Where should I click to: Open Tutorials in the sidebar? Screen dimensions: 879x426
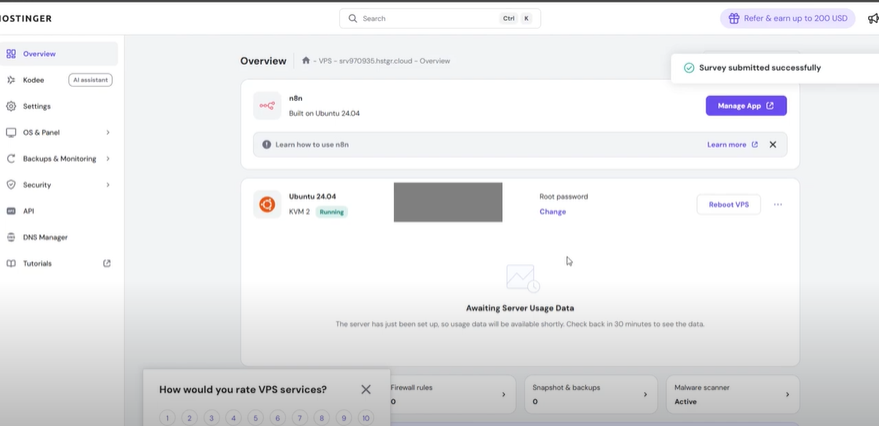point(59,263)
